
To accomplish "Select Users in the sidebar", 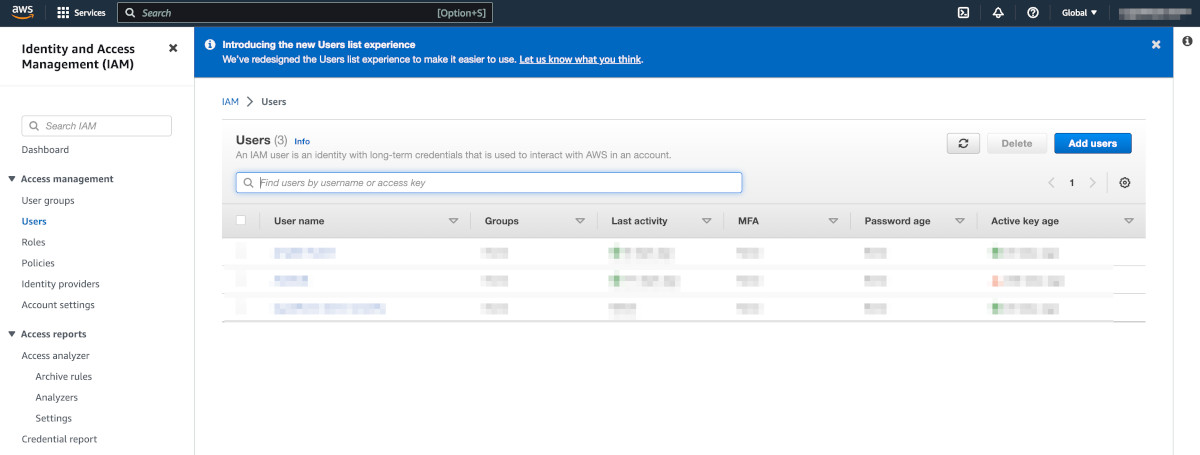I will (34, 222).
